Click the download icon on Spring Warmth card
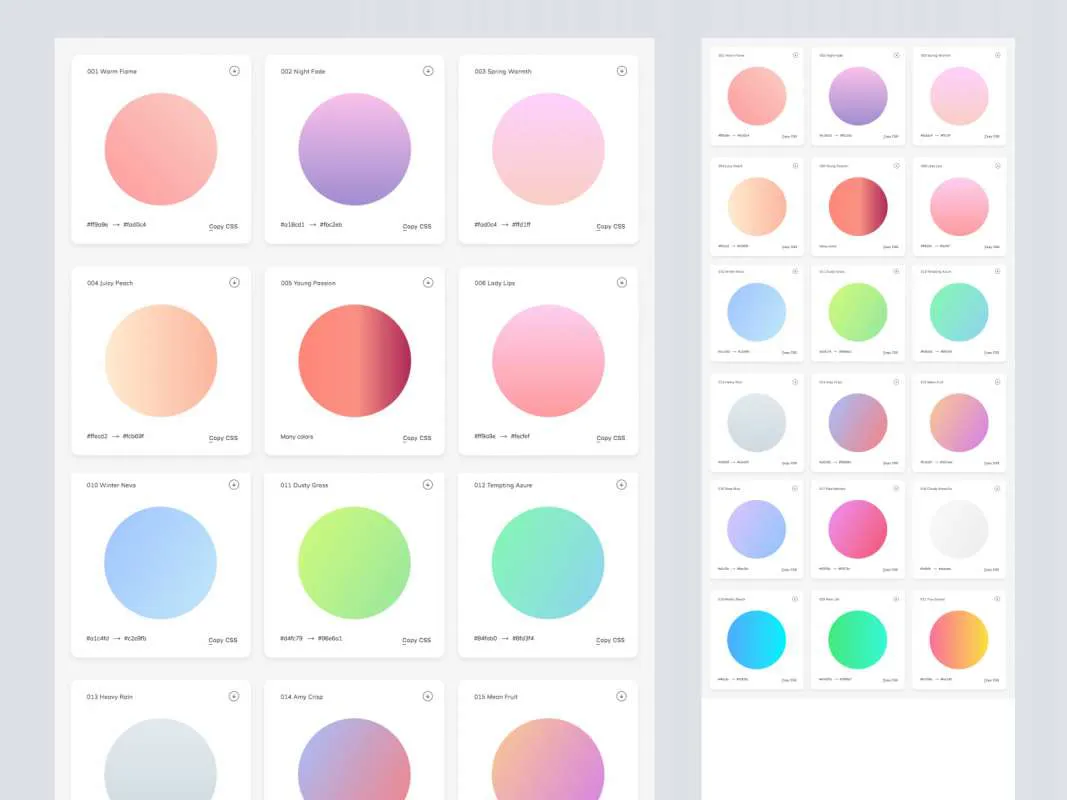1067x800 pixels. click(x=622, y=71)
